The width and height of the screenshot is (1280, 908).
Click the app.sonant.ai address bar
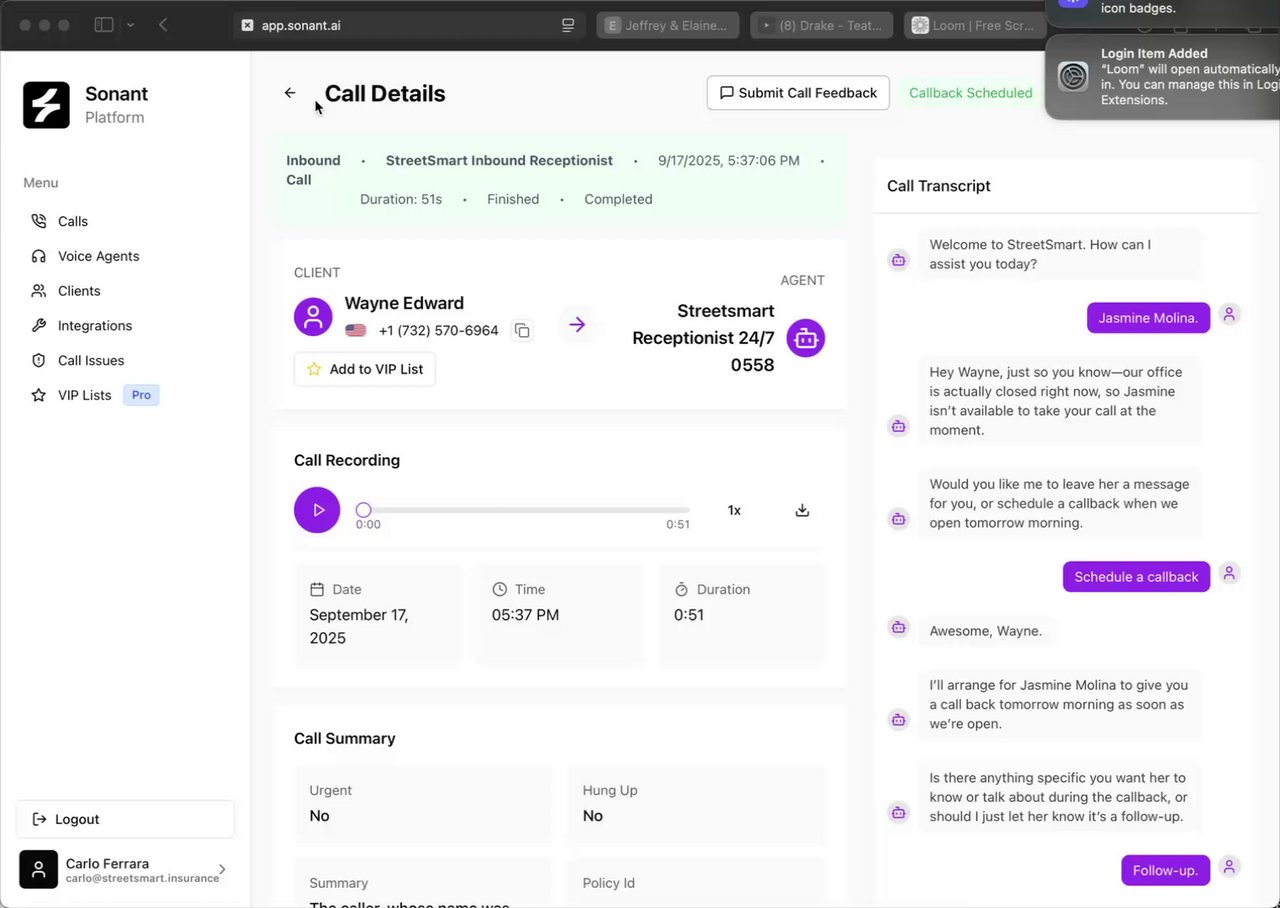click(400, 25)
